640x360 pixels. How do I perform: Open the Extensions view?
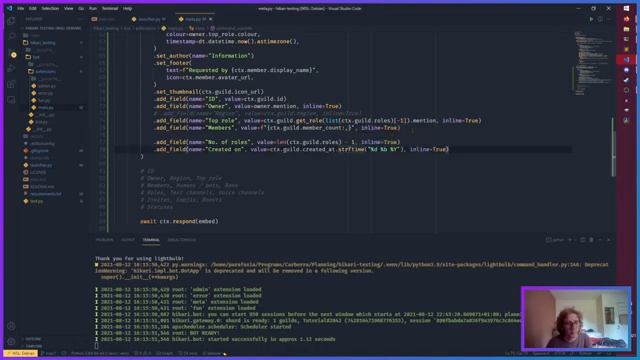[x=11, y=84]
